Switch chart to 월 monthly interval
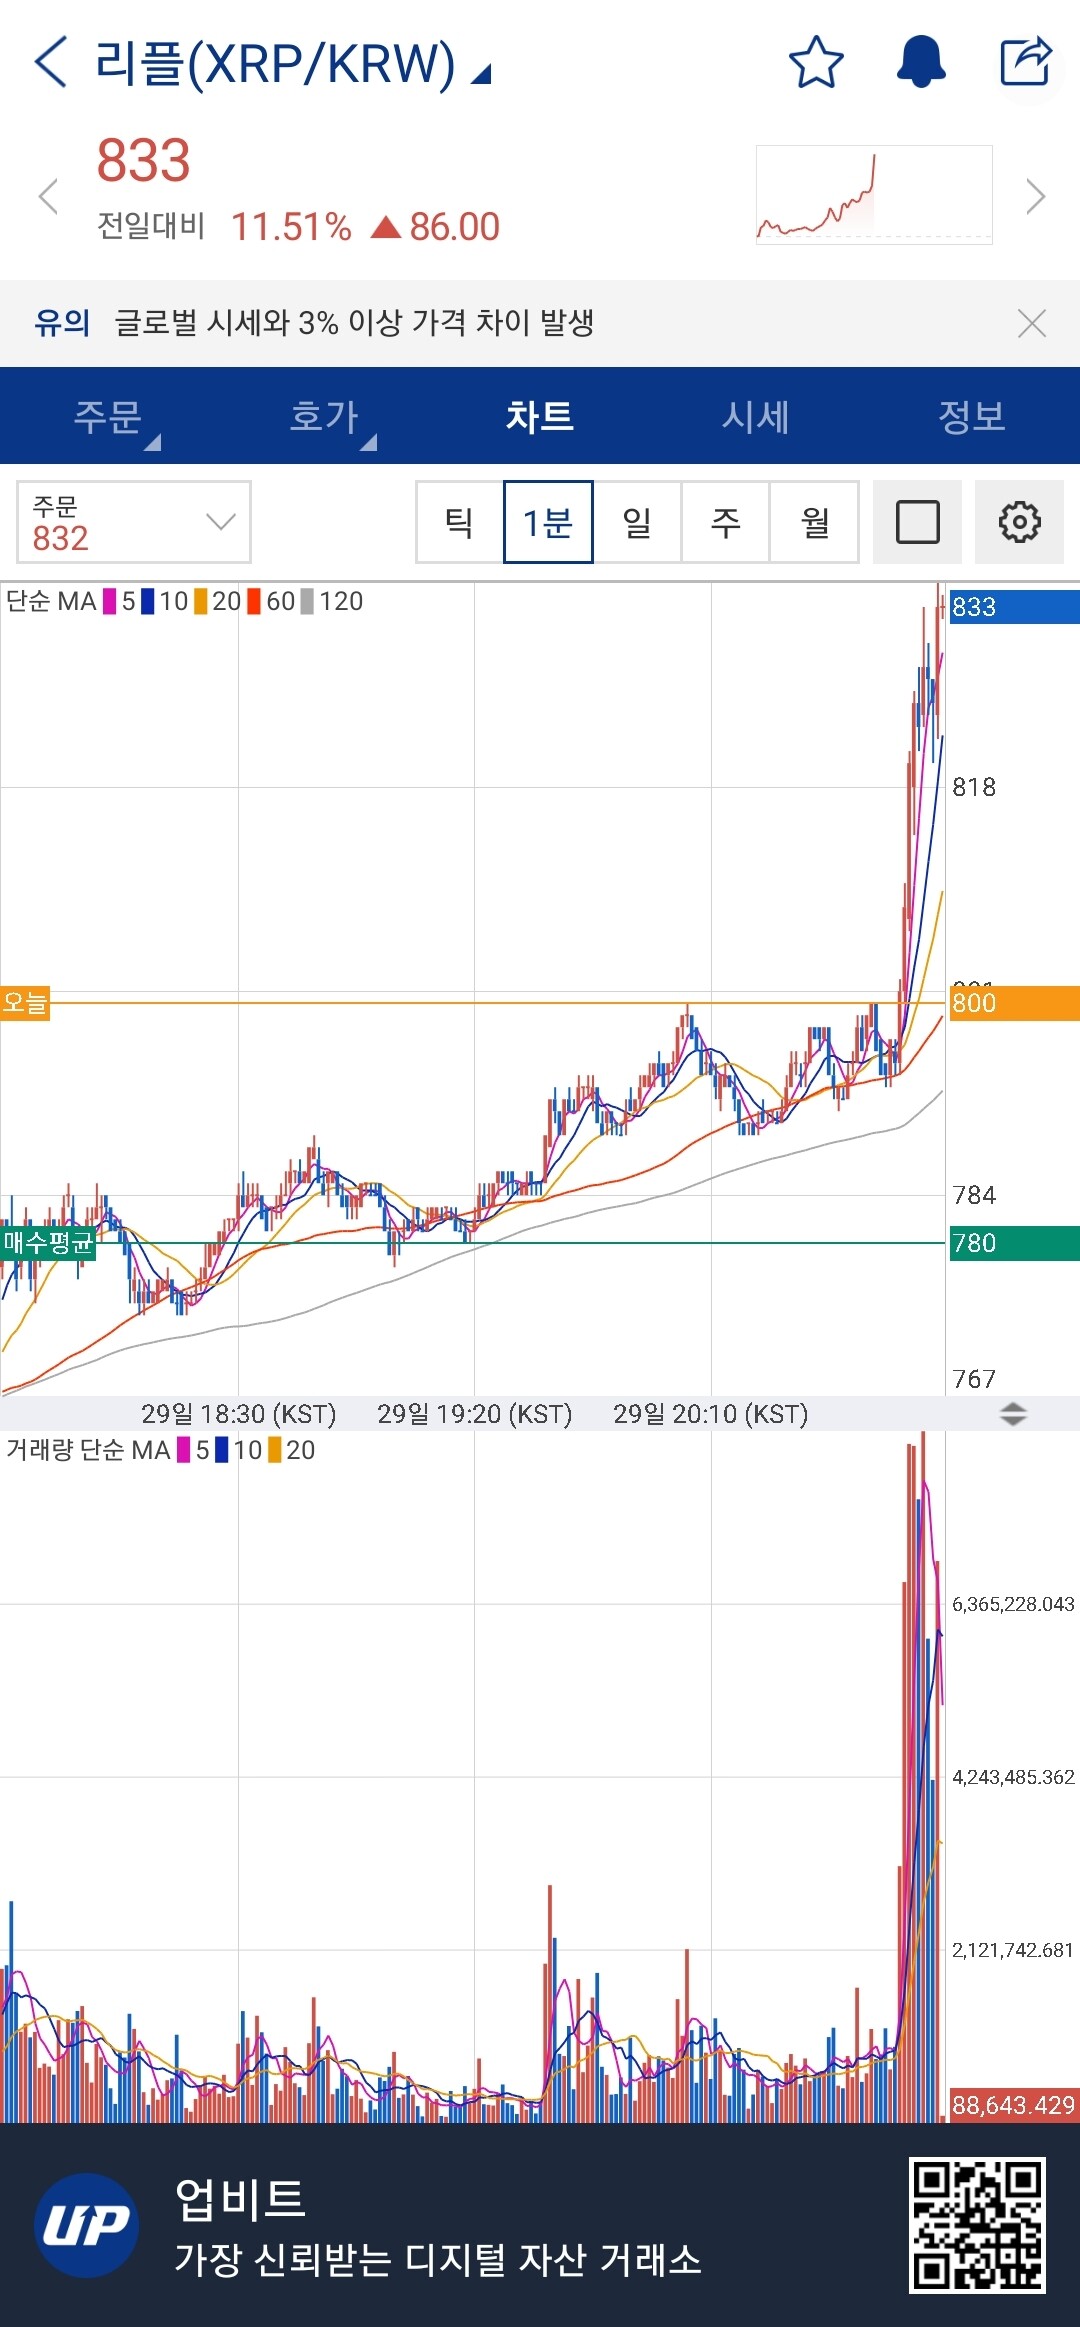 (814, 522)
